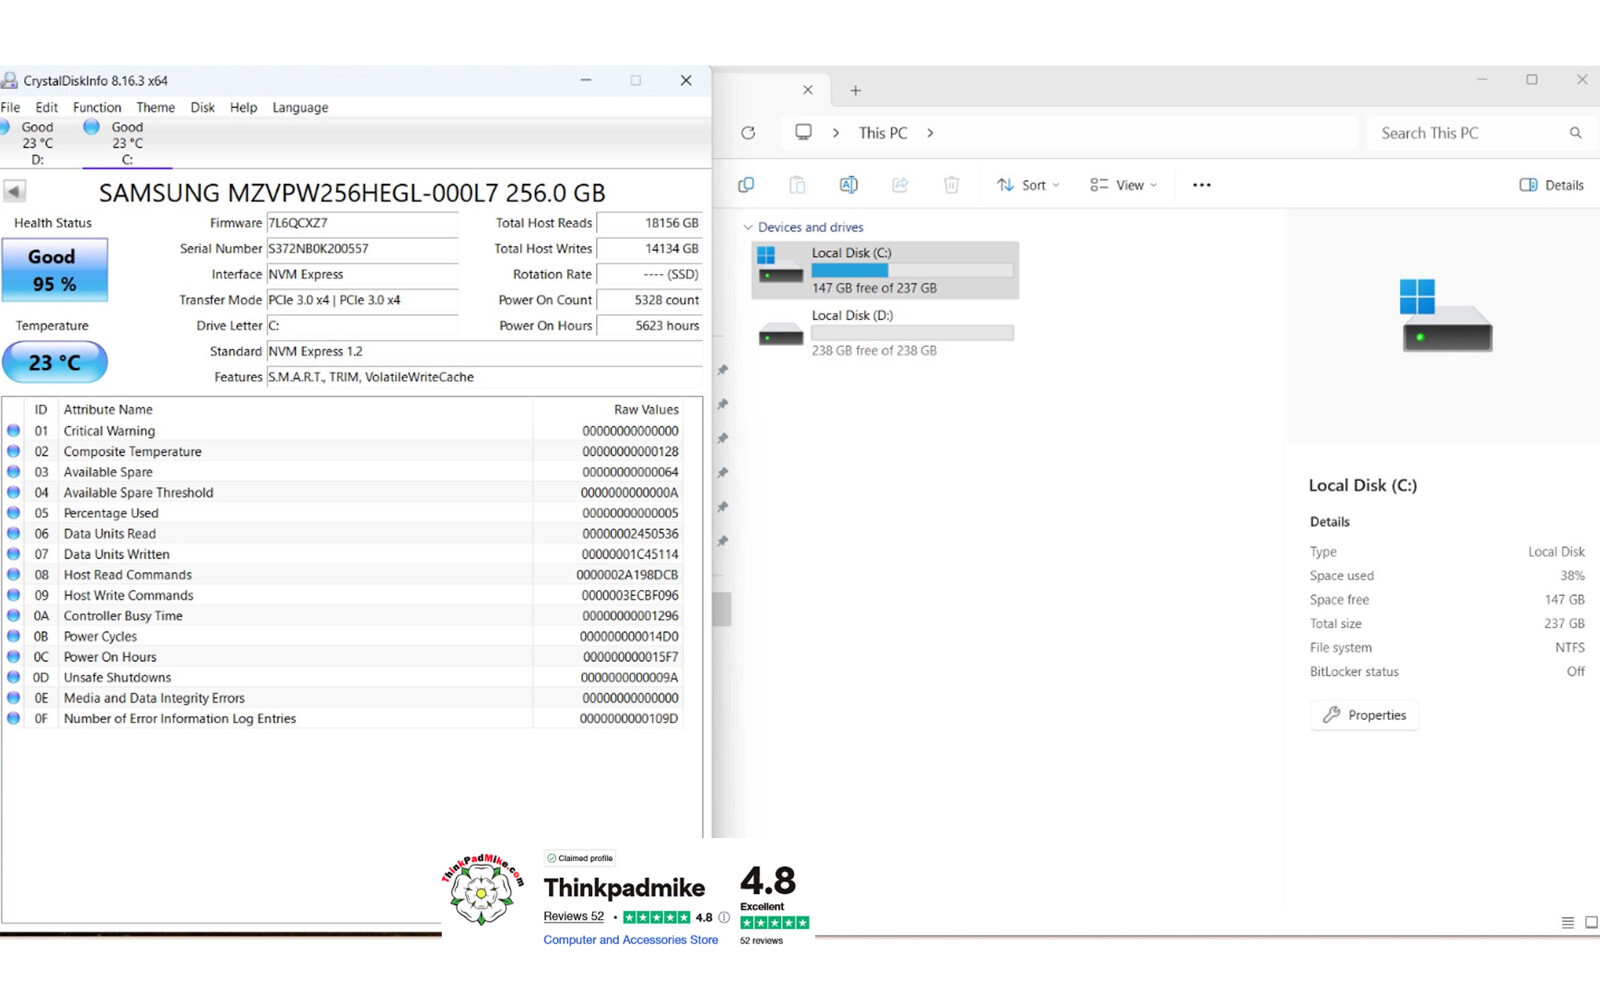Click the Serial Number field value

coord(362,248)
